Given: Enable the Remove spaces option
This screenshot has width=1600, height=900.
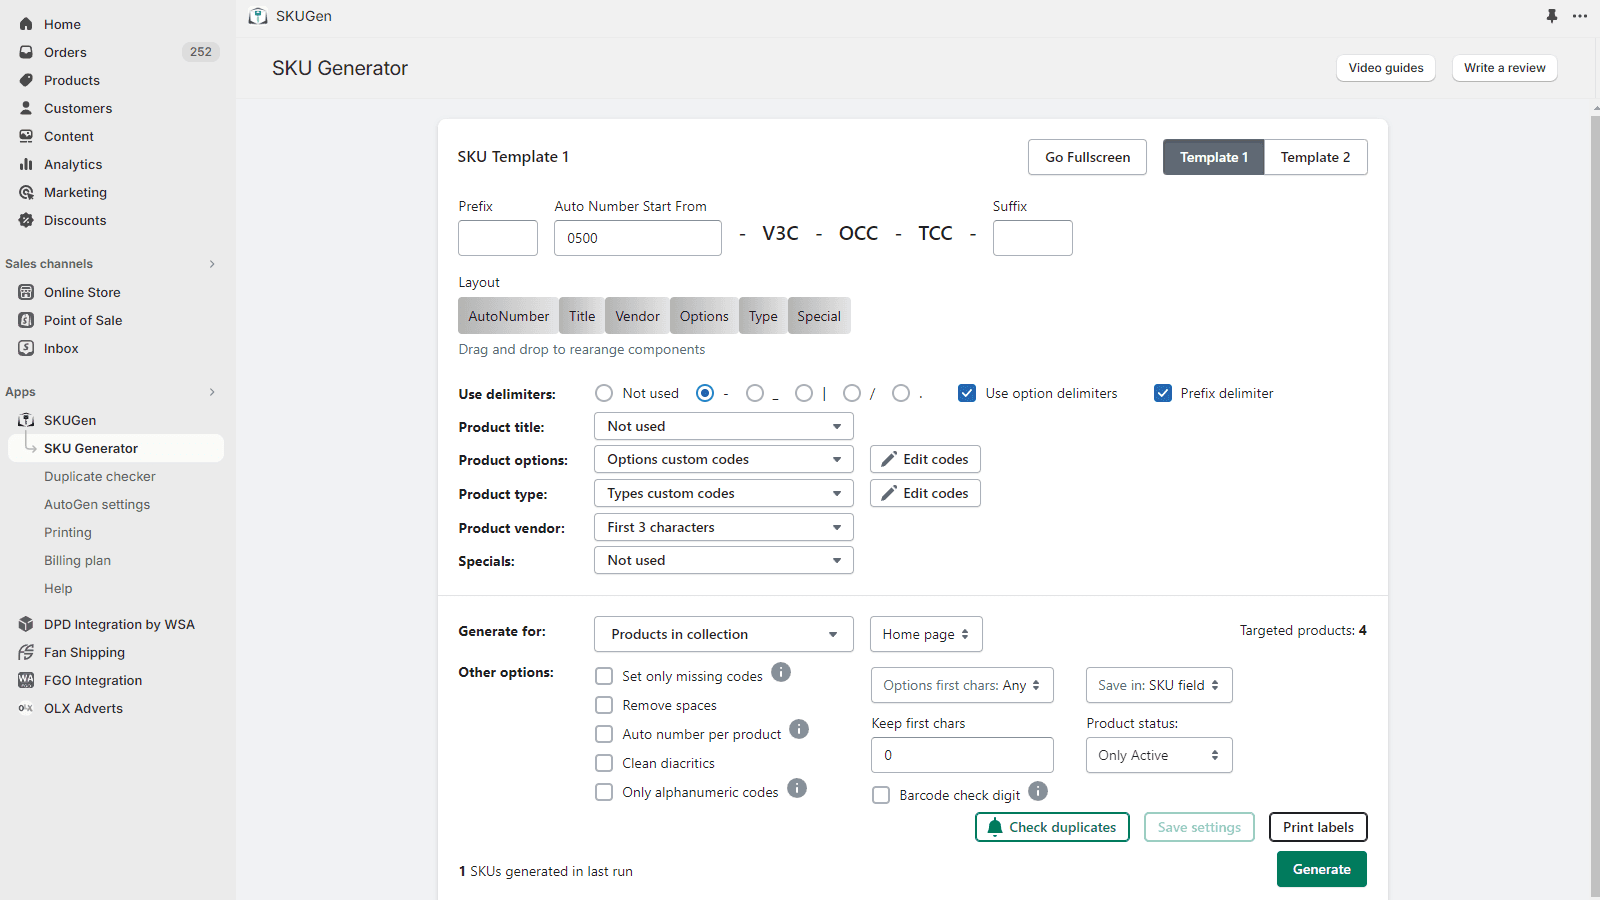Looking at the screenshot, I should (604, 705).
